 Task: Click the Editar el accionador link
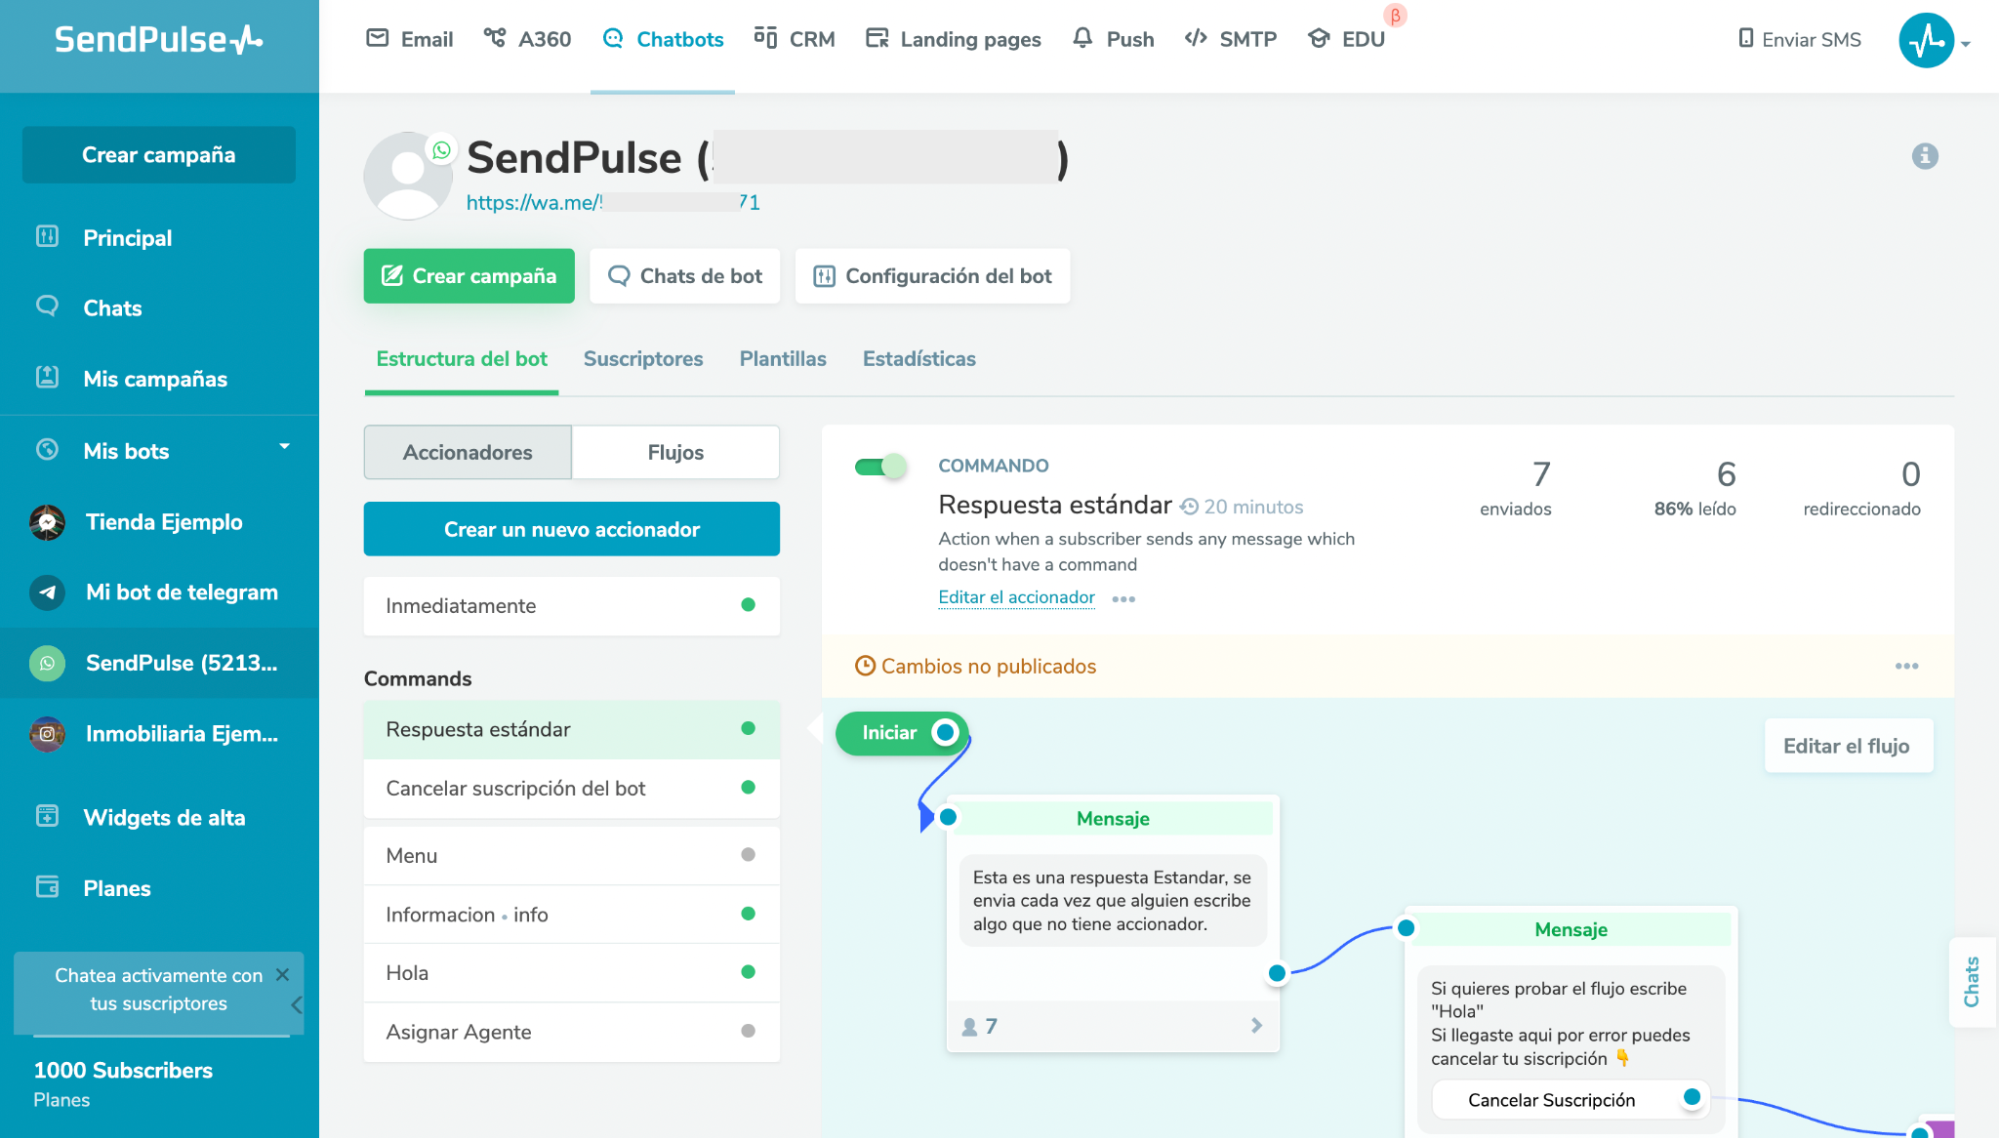1016,597
